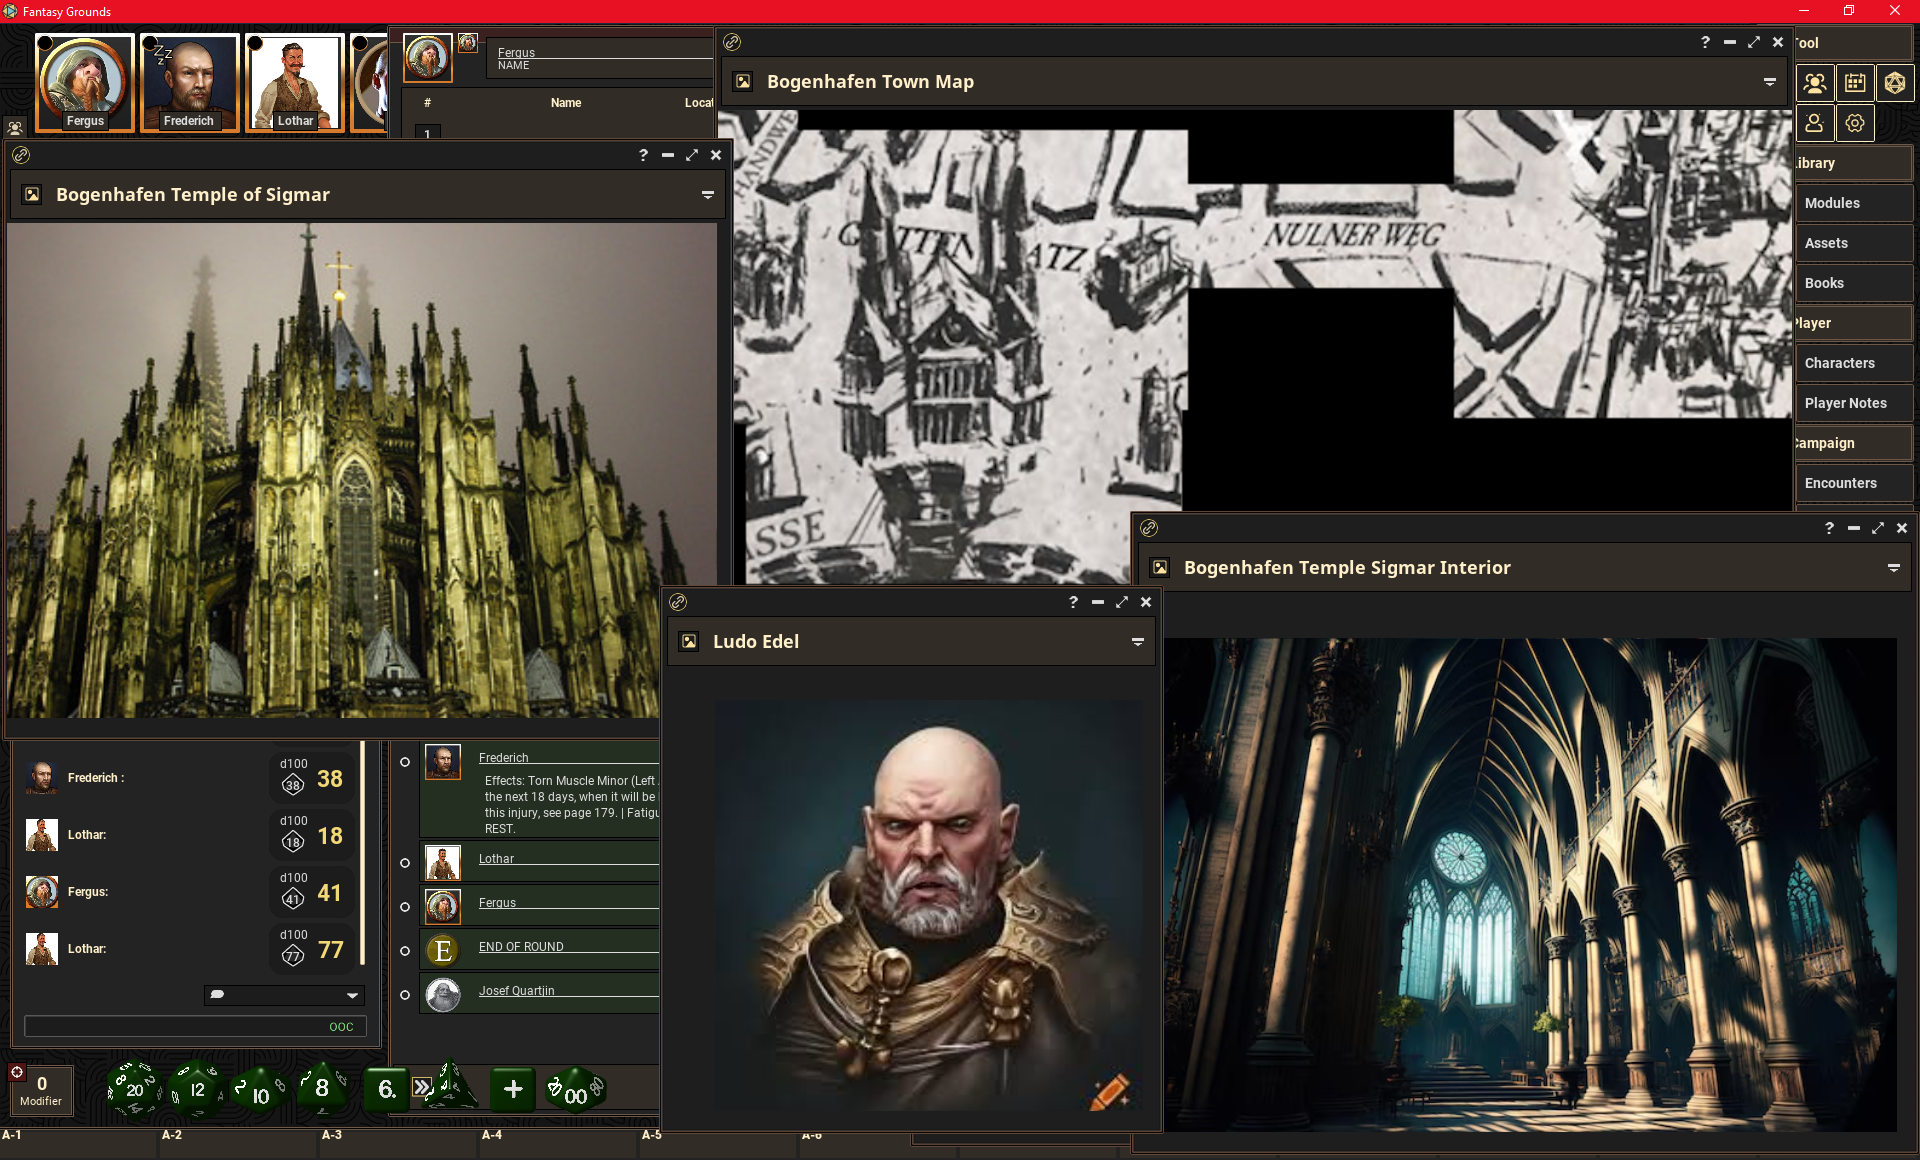Toggle the radio circle for Josef Quartijn

(x=405, y=995)
